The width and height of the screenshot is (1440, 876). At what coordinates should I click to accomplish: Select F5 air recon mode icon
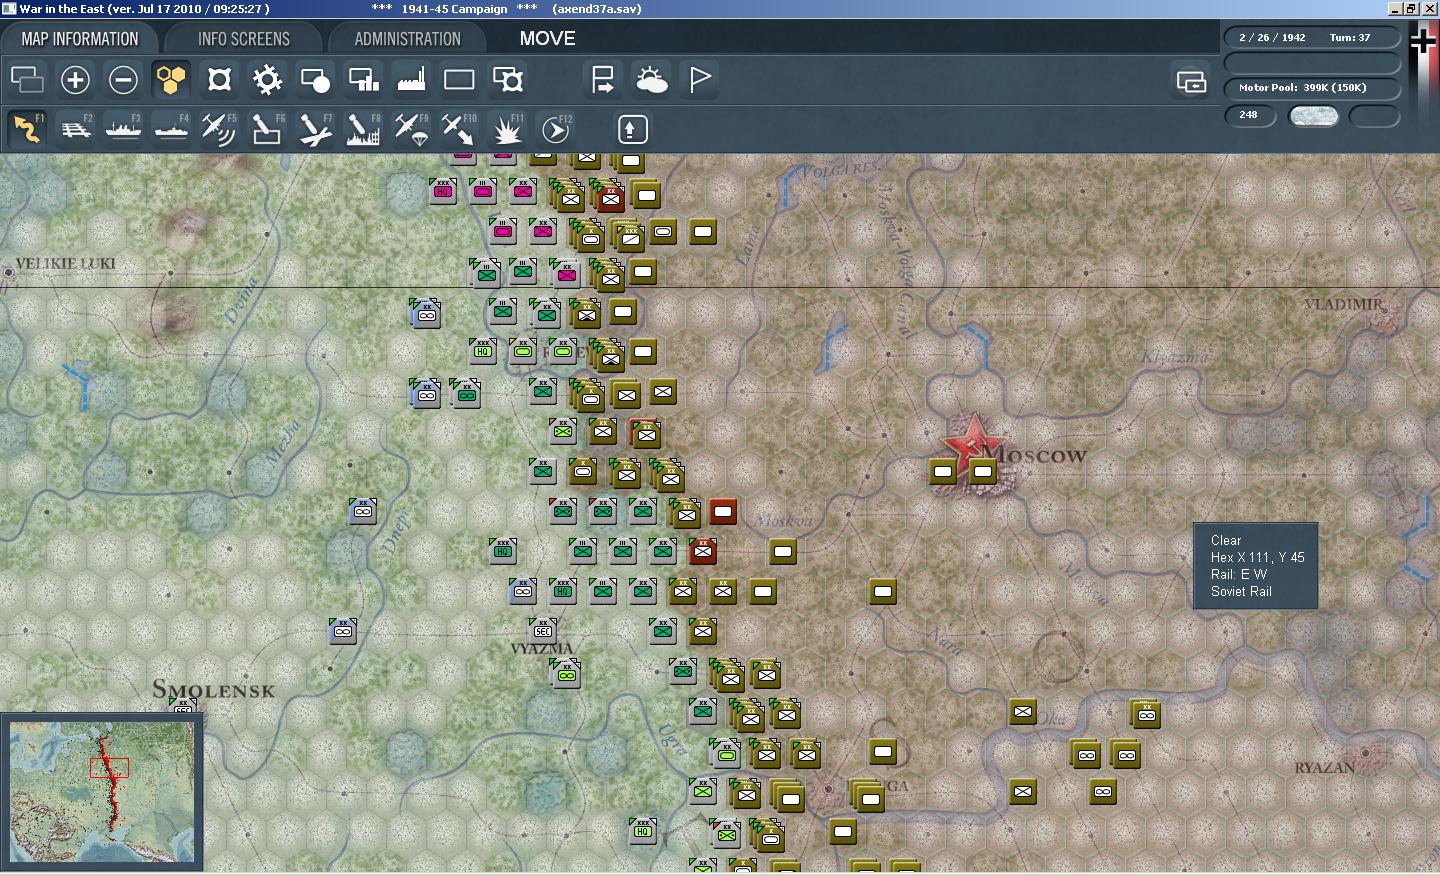pyautogui.click(x=219, y=129)
